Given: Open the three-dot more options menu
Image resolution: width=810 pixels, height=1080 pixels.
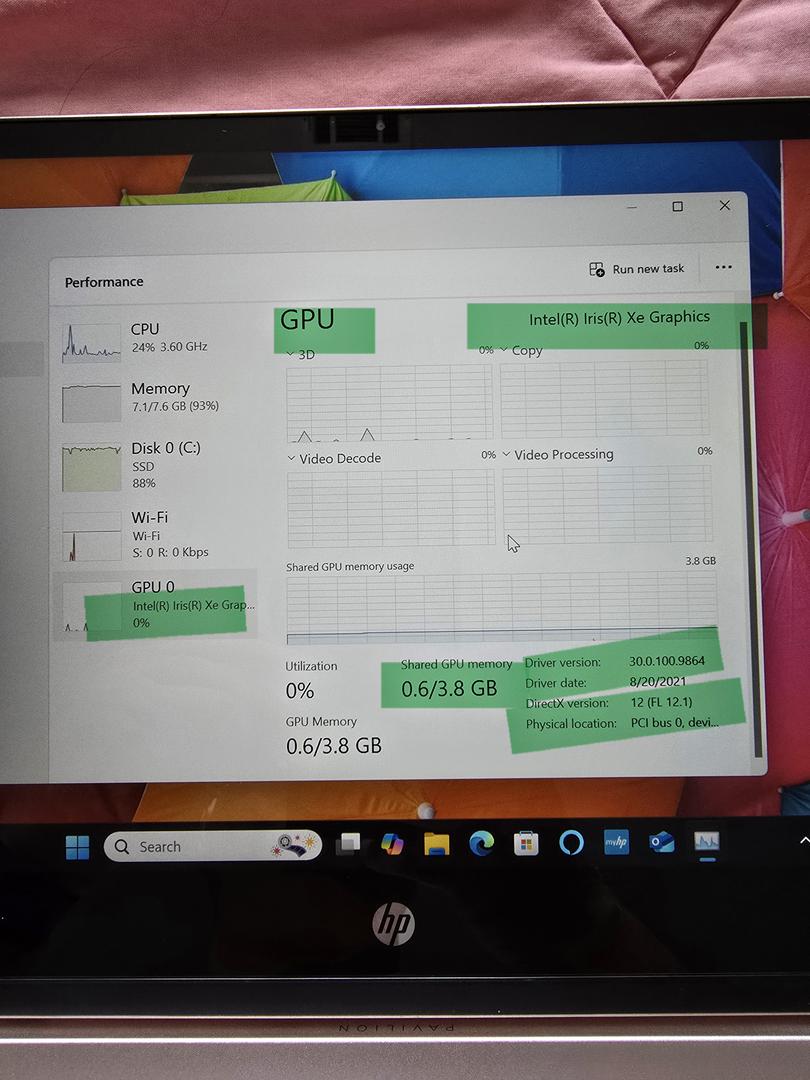Looking at the screenshot, I should [x=723, y=267].
